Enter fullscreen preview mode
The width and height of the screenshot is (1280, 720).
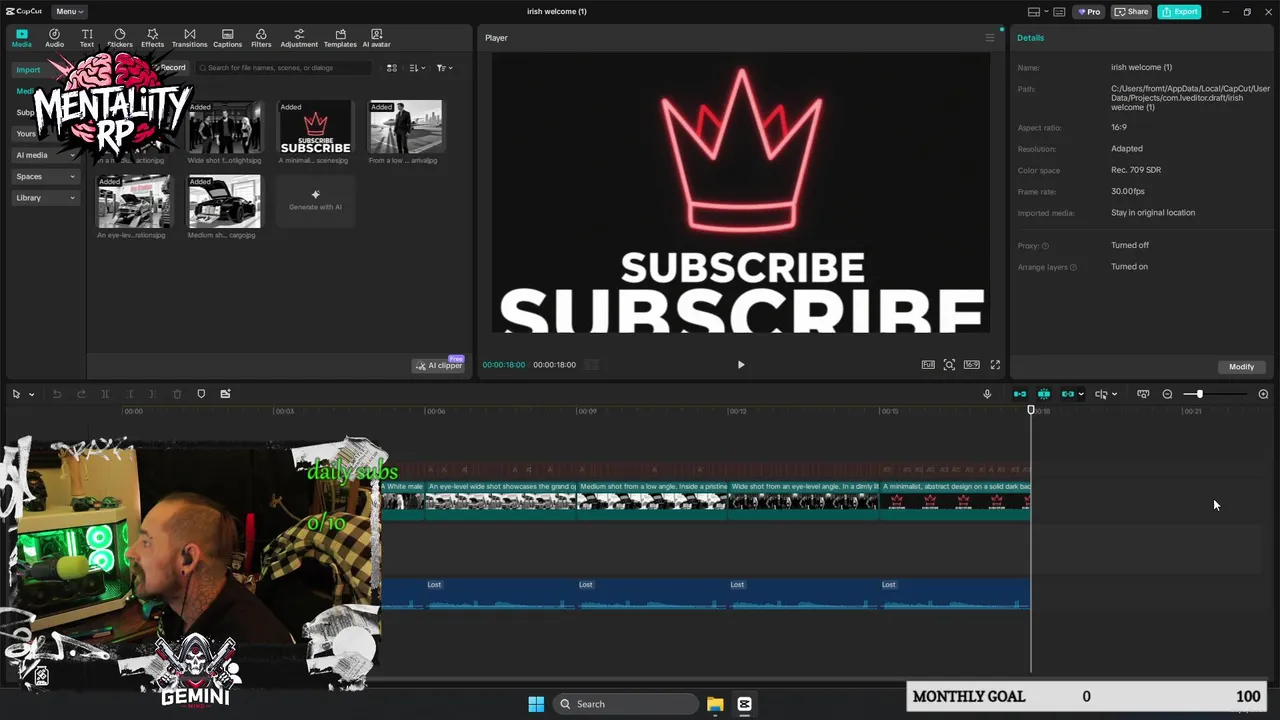coord(995,365)
